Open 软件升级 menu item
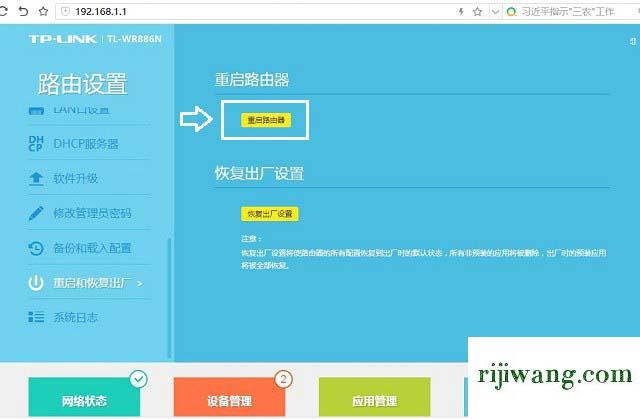640x419 pixels. (x=76, y=178)
